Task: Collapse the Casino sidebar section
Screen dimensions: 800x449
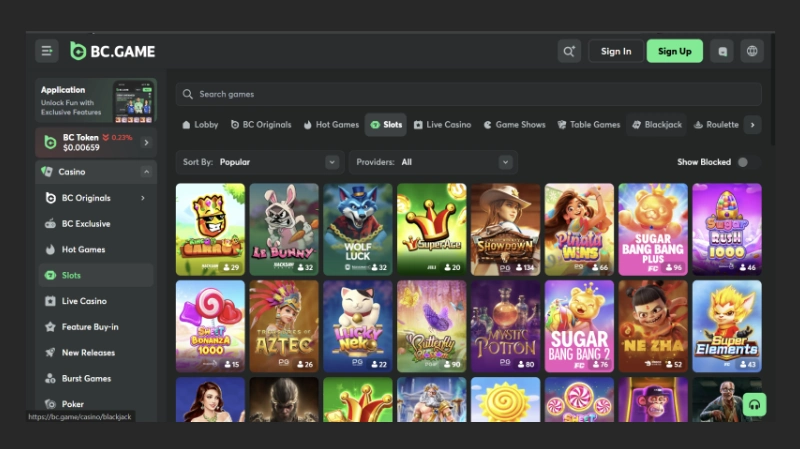Action: tap(146, 172)
